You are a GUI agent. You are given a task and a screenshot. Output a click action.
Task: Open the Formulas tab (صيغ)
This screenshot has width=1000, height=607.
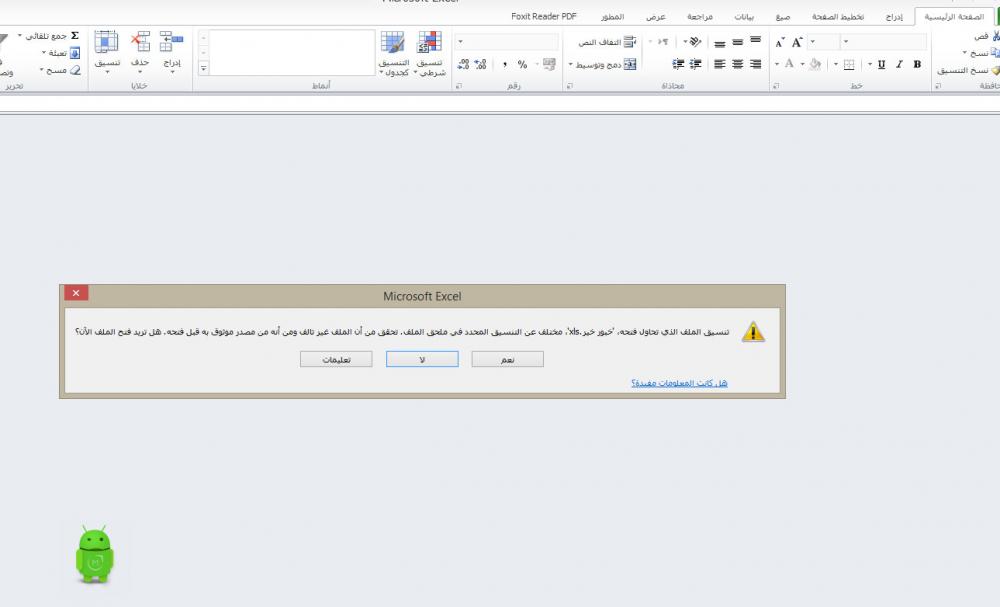783,17
